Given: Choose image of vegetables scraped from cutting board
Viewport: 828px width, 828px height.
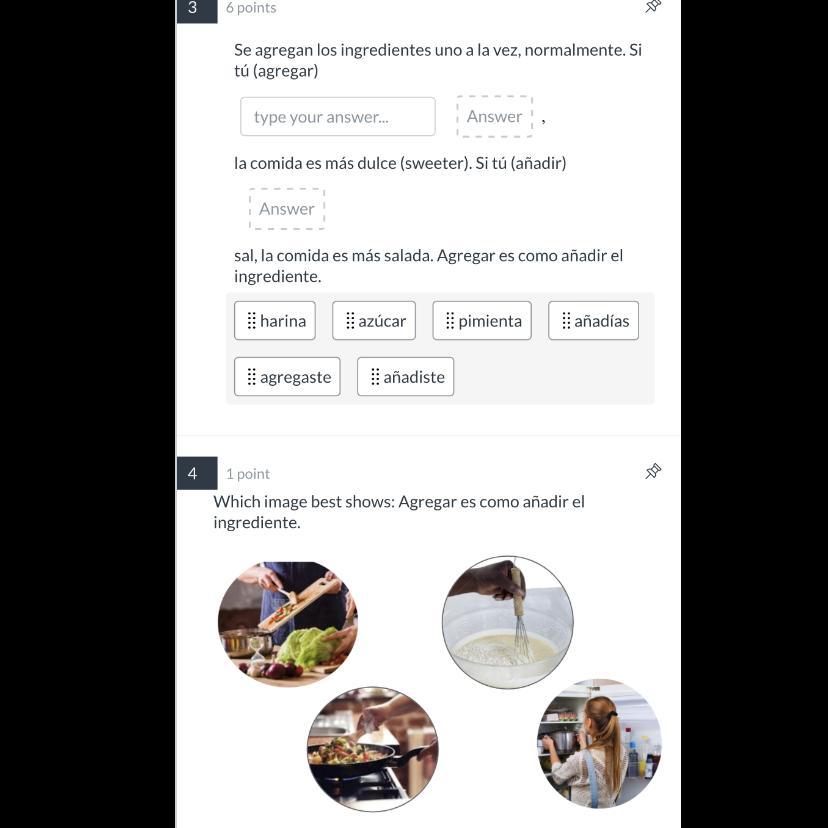Looking at the screenshot, I should click(x=288, y=624).
